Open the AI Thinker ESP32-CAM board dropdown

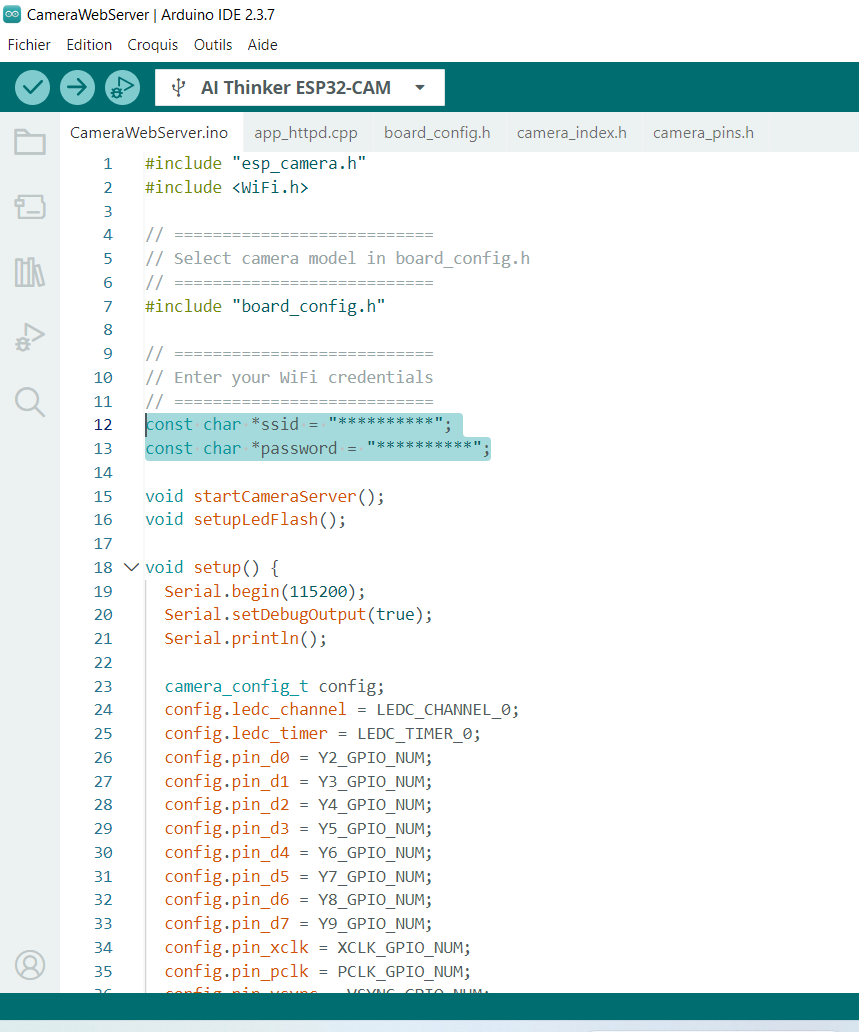coord(299,88)
